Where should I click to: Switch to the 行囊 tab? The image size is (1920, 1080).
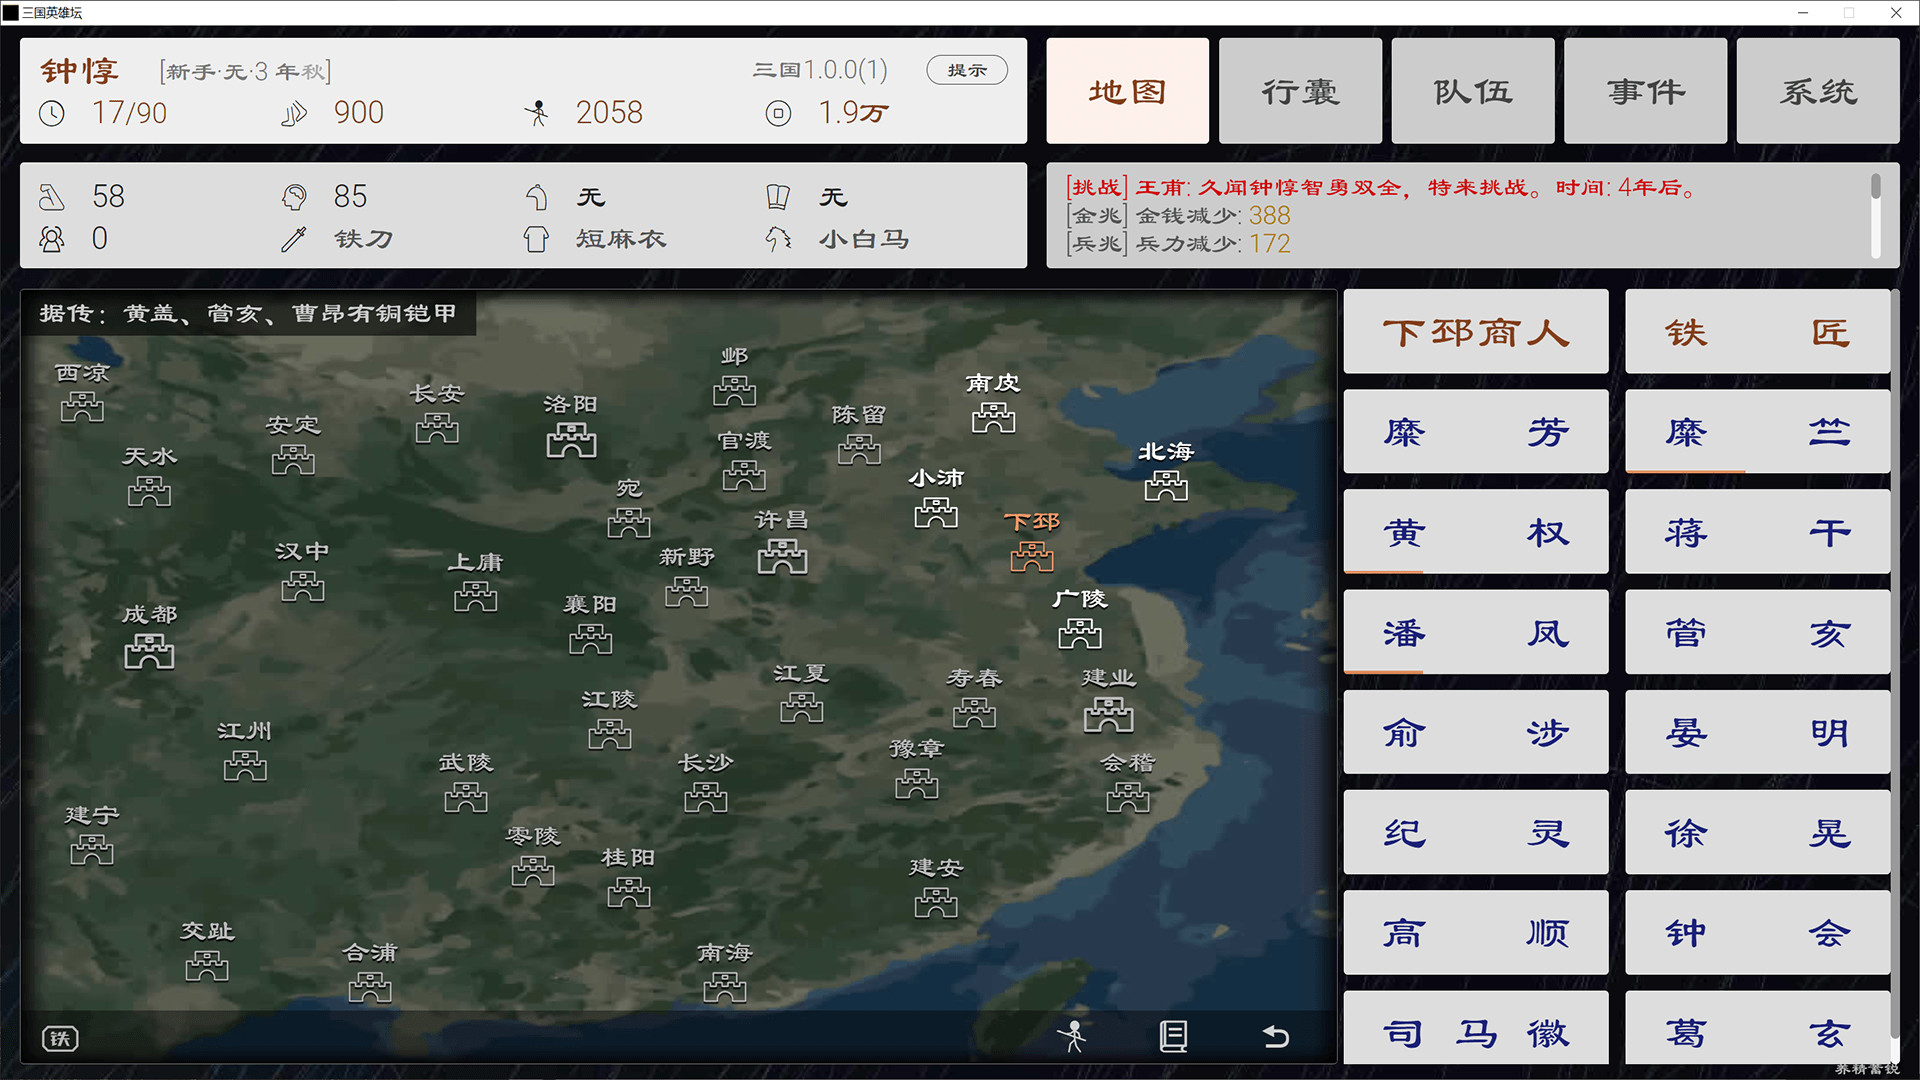coord(1300,90)
